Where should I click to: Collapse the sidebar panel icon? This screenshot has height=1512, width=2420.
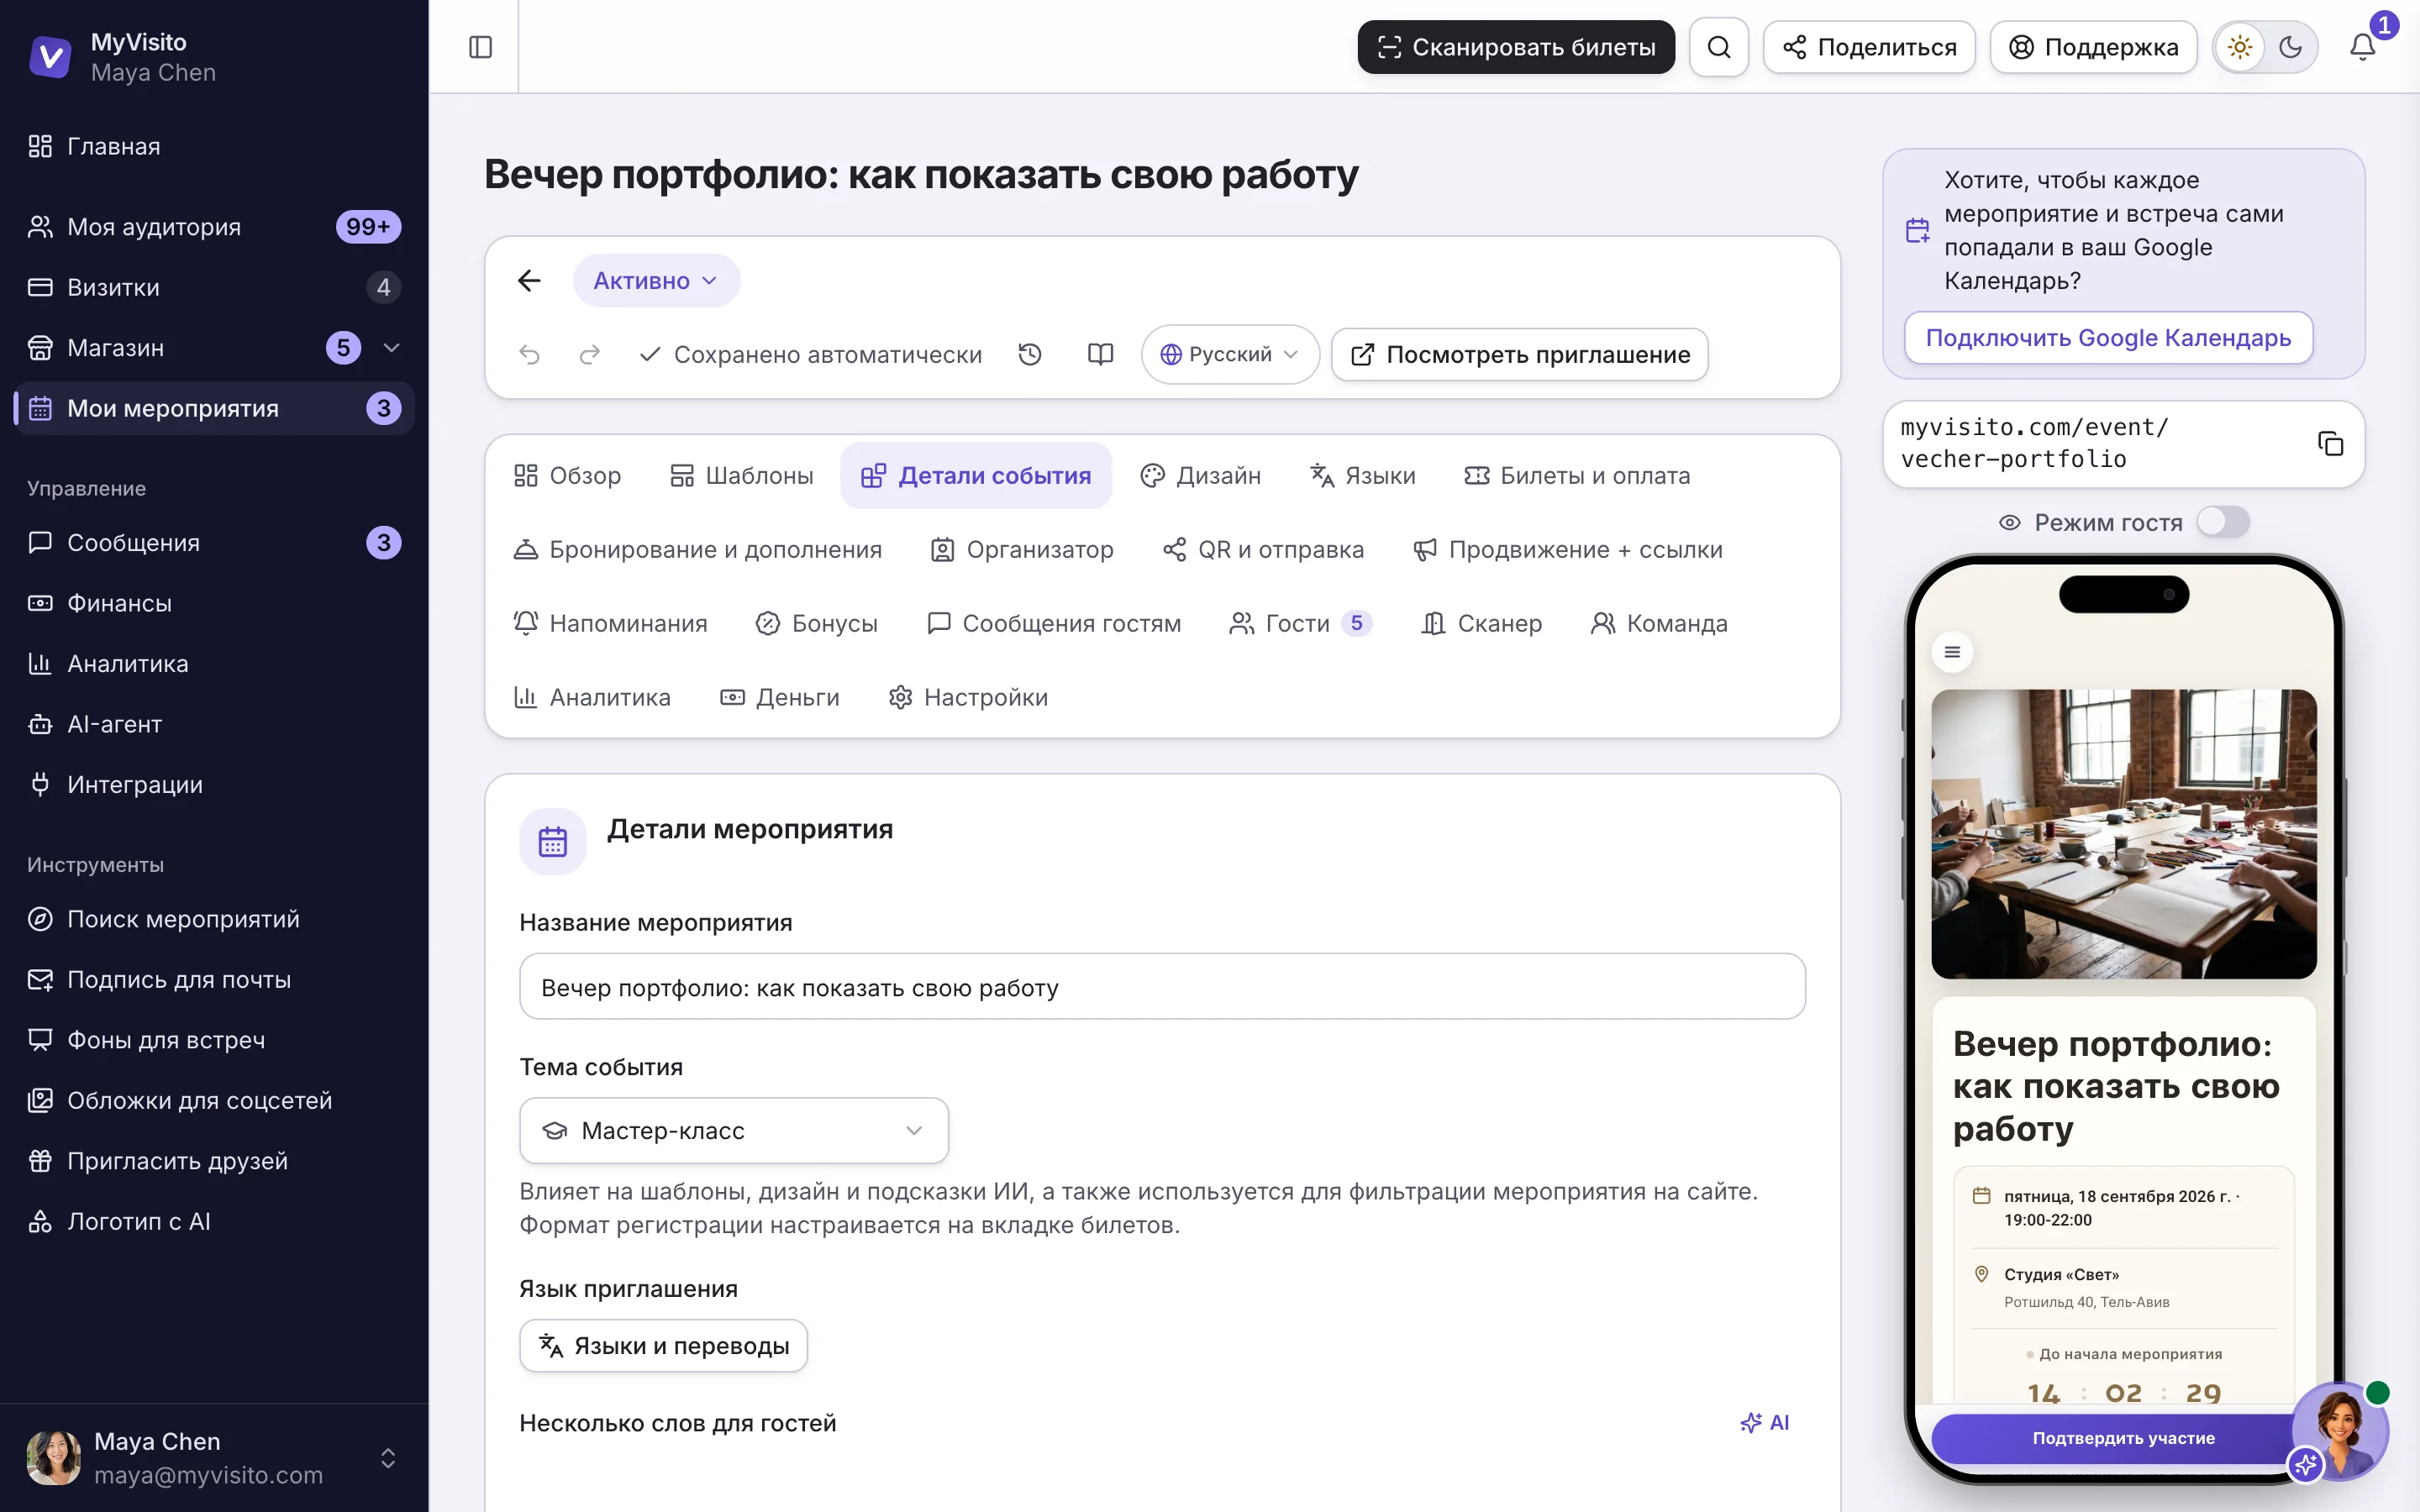point(480,47)
